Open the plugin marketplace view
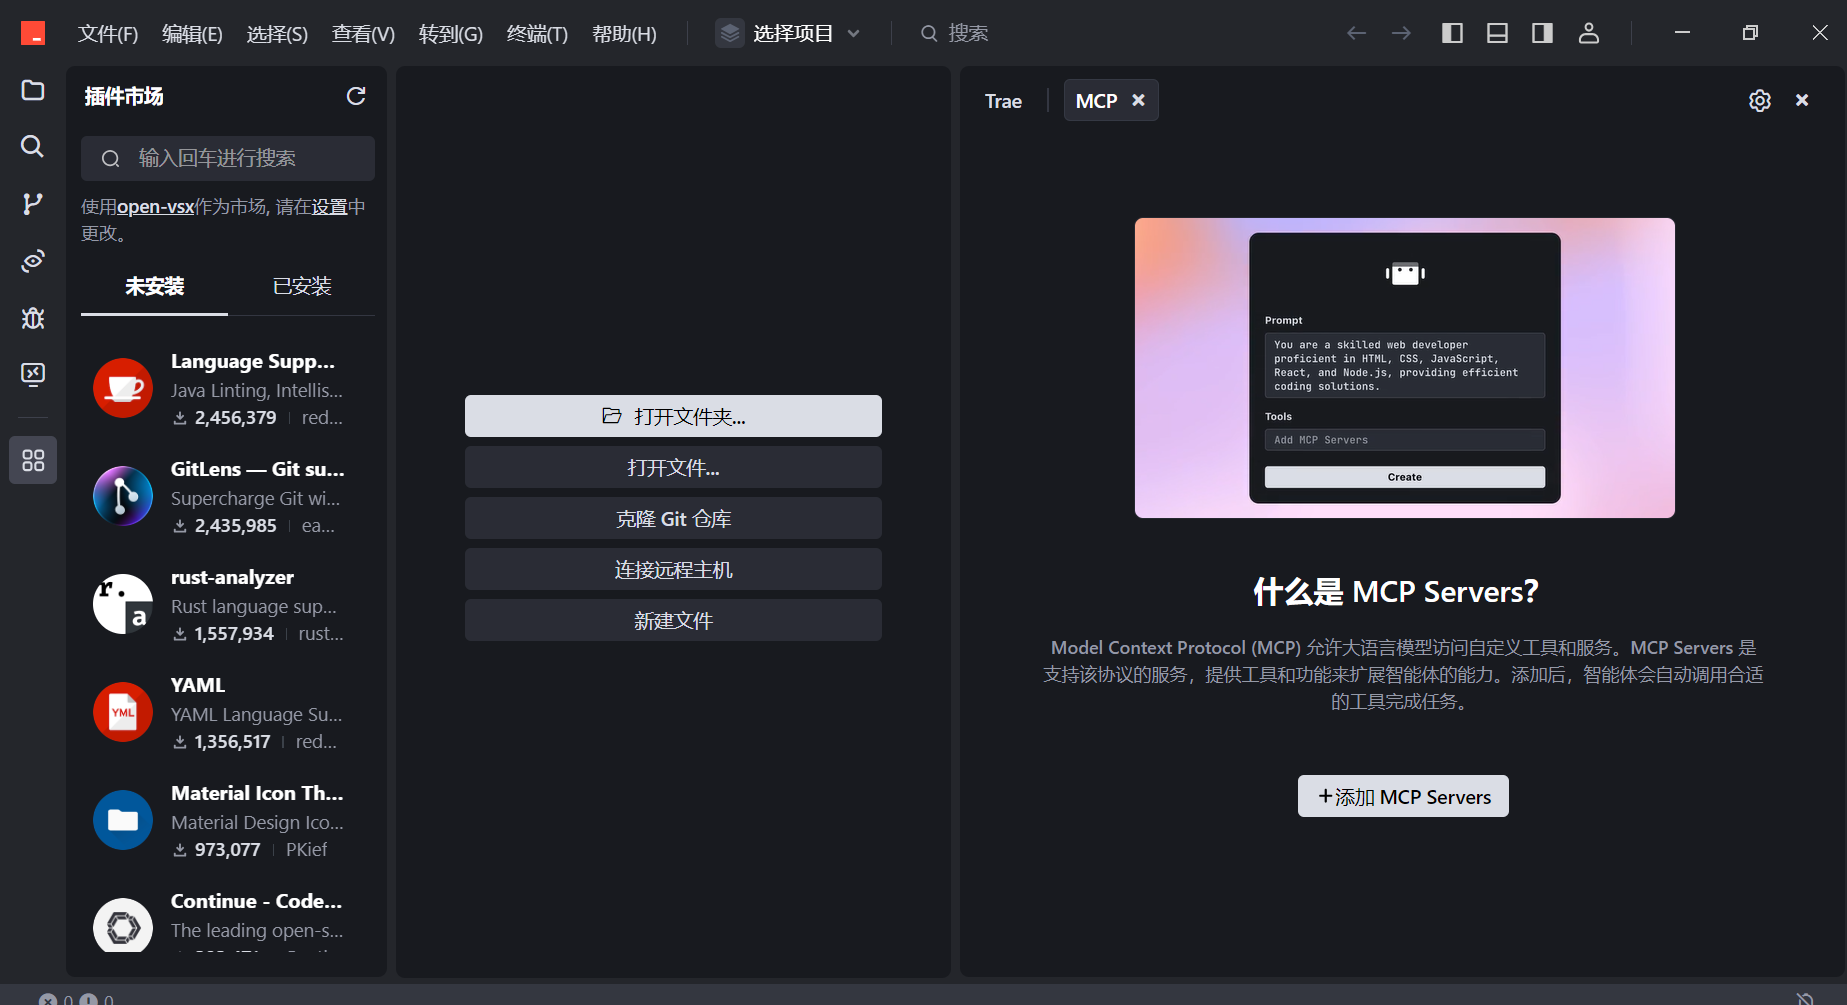1847x1005 pixels. coord(32,460)
